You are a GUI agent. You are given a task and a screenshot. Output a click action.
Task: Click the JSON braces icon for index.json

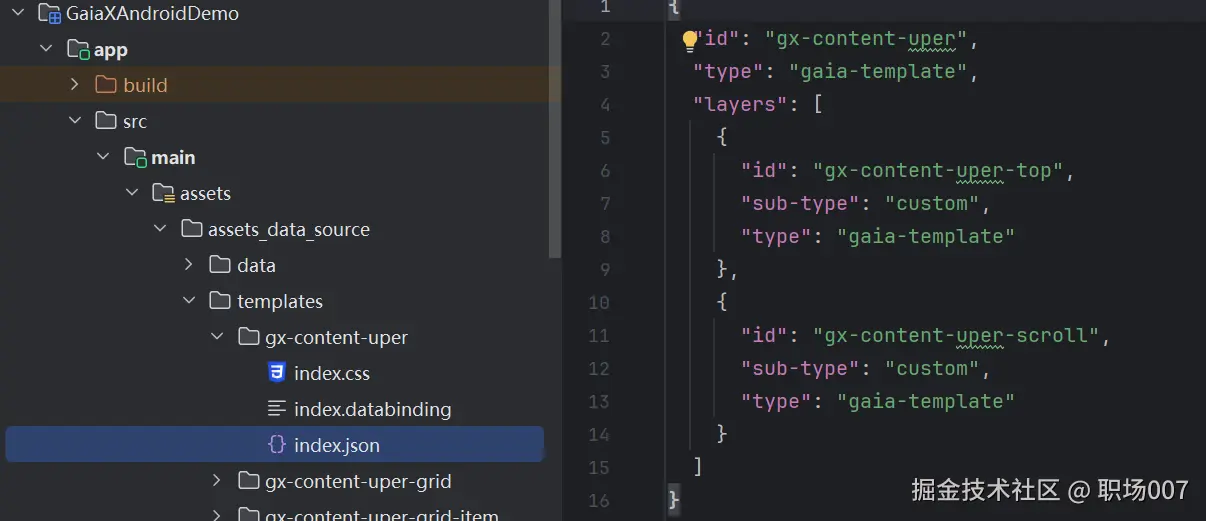pyautogui.click(x=277, y=445)
